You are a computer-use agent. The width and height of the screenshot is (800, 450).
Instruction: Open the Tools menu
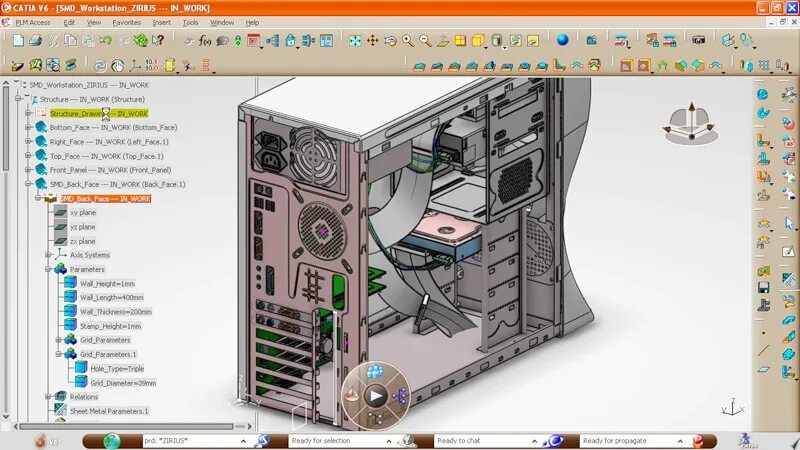coord(190,22)
